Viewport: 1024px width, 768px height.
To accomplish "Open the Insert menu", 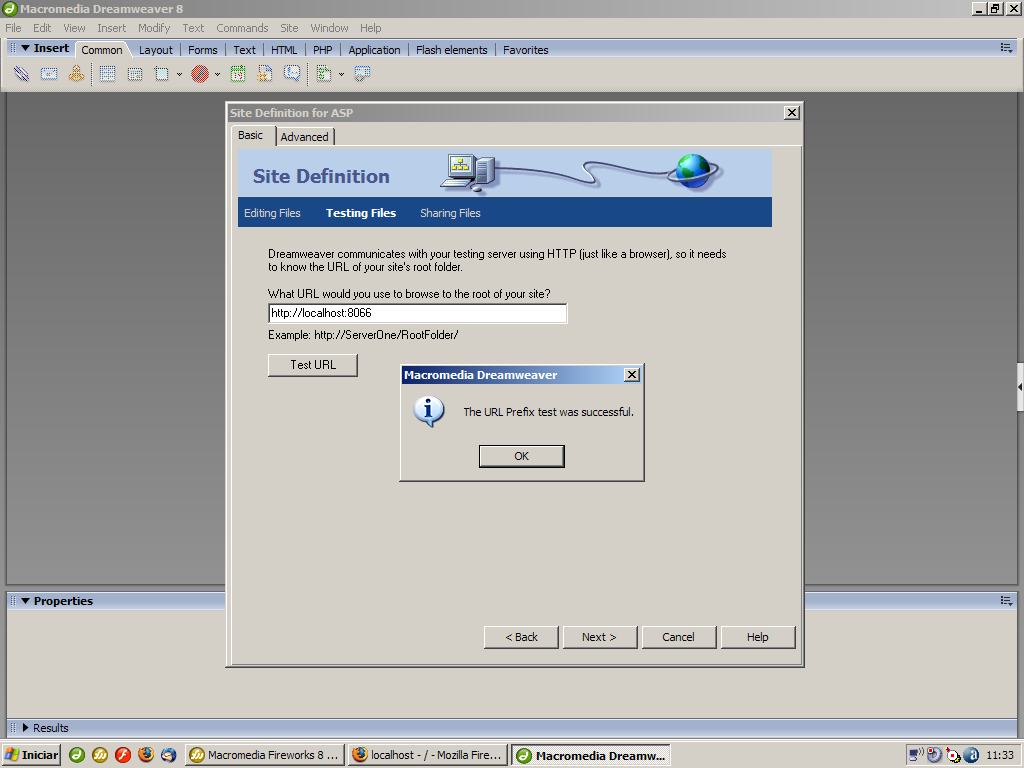I will (x=112, y=28).
